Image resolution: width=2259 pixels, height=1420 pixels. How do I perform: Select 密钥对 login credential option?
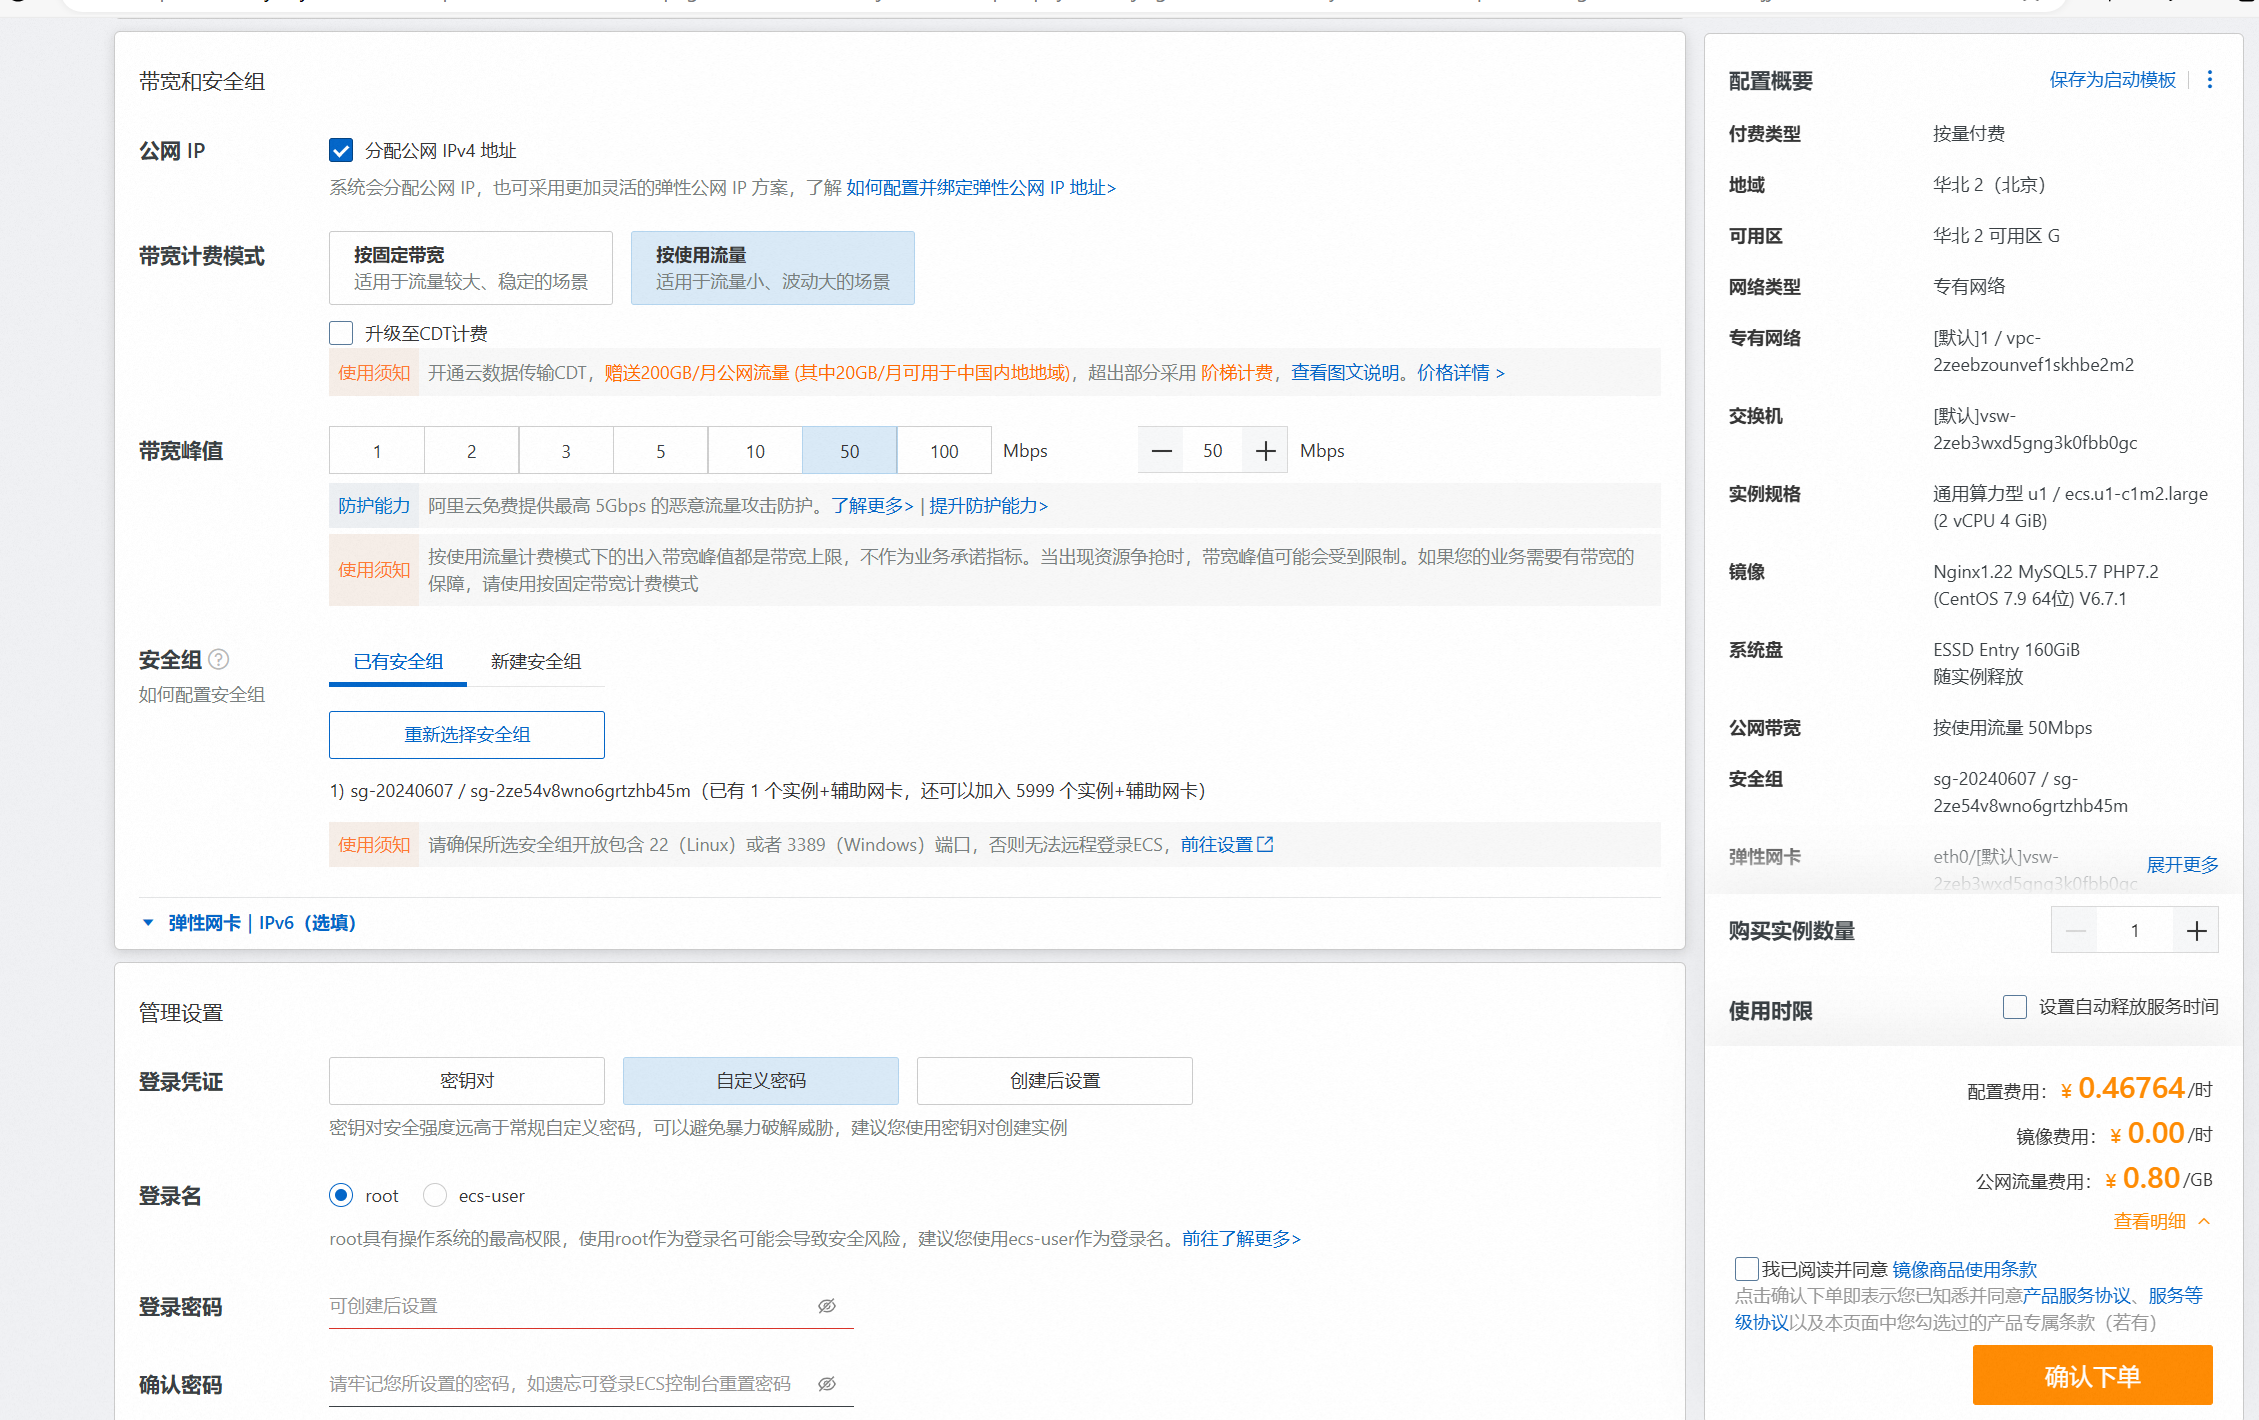[x=466, y=1081]
